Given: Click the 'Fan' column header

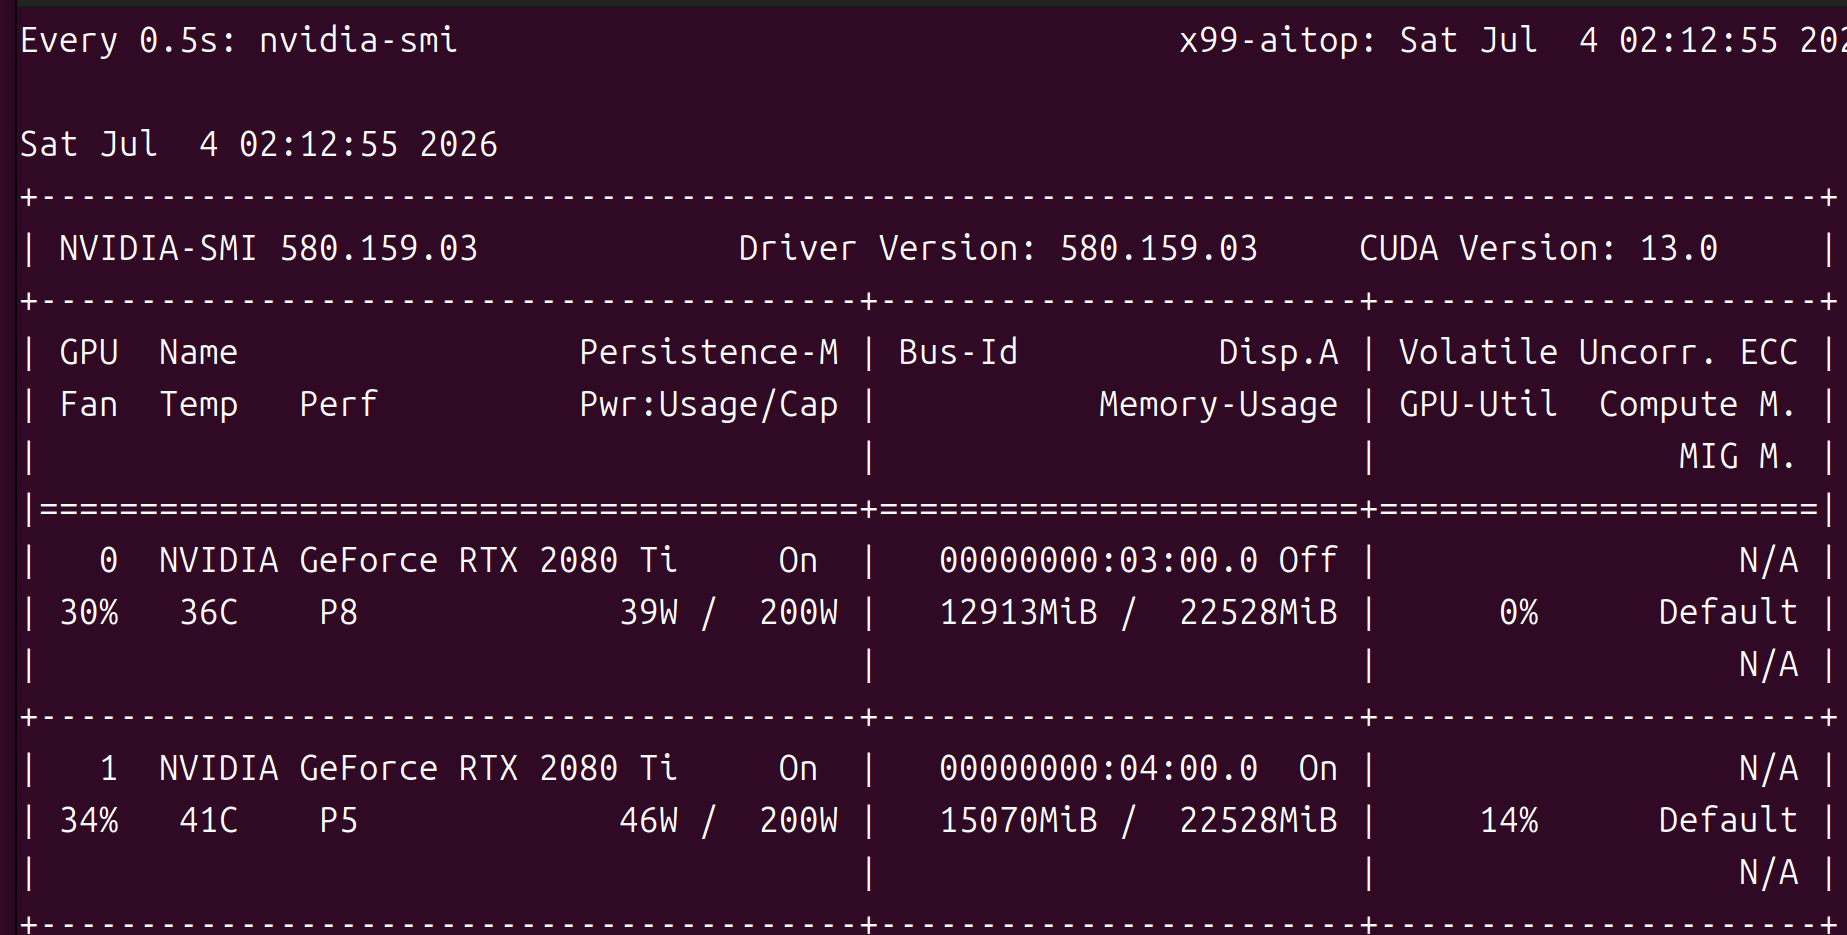Looking at the screenshot, I should point(89,404).
